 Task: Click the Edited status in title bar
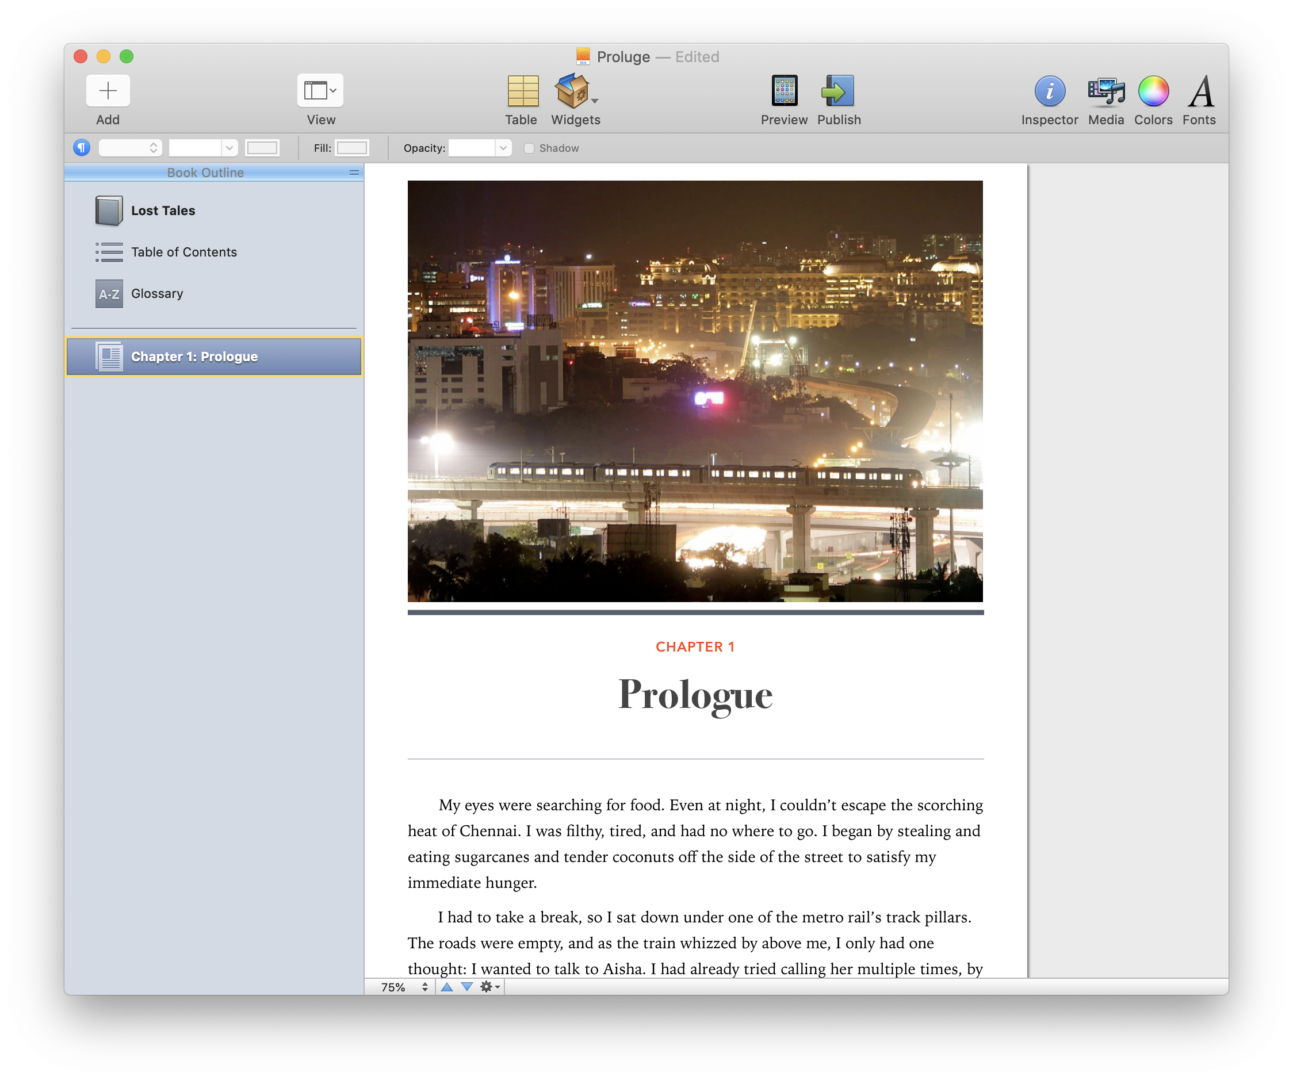coord(697,57)
